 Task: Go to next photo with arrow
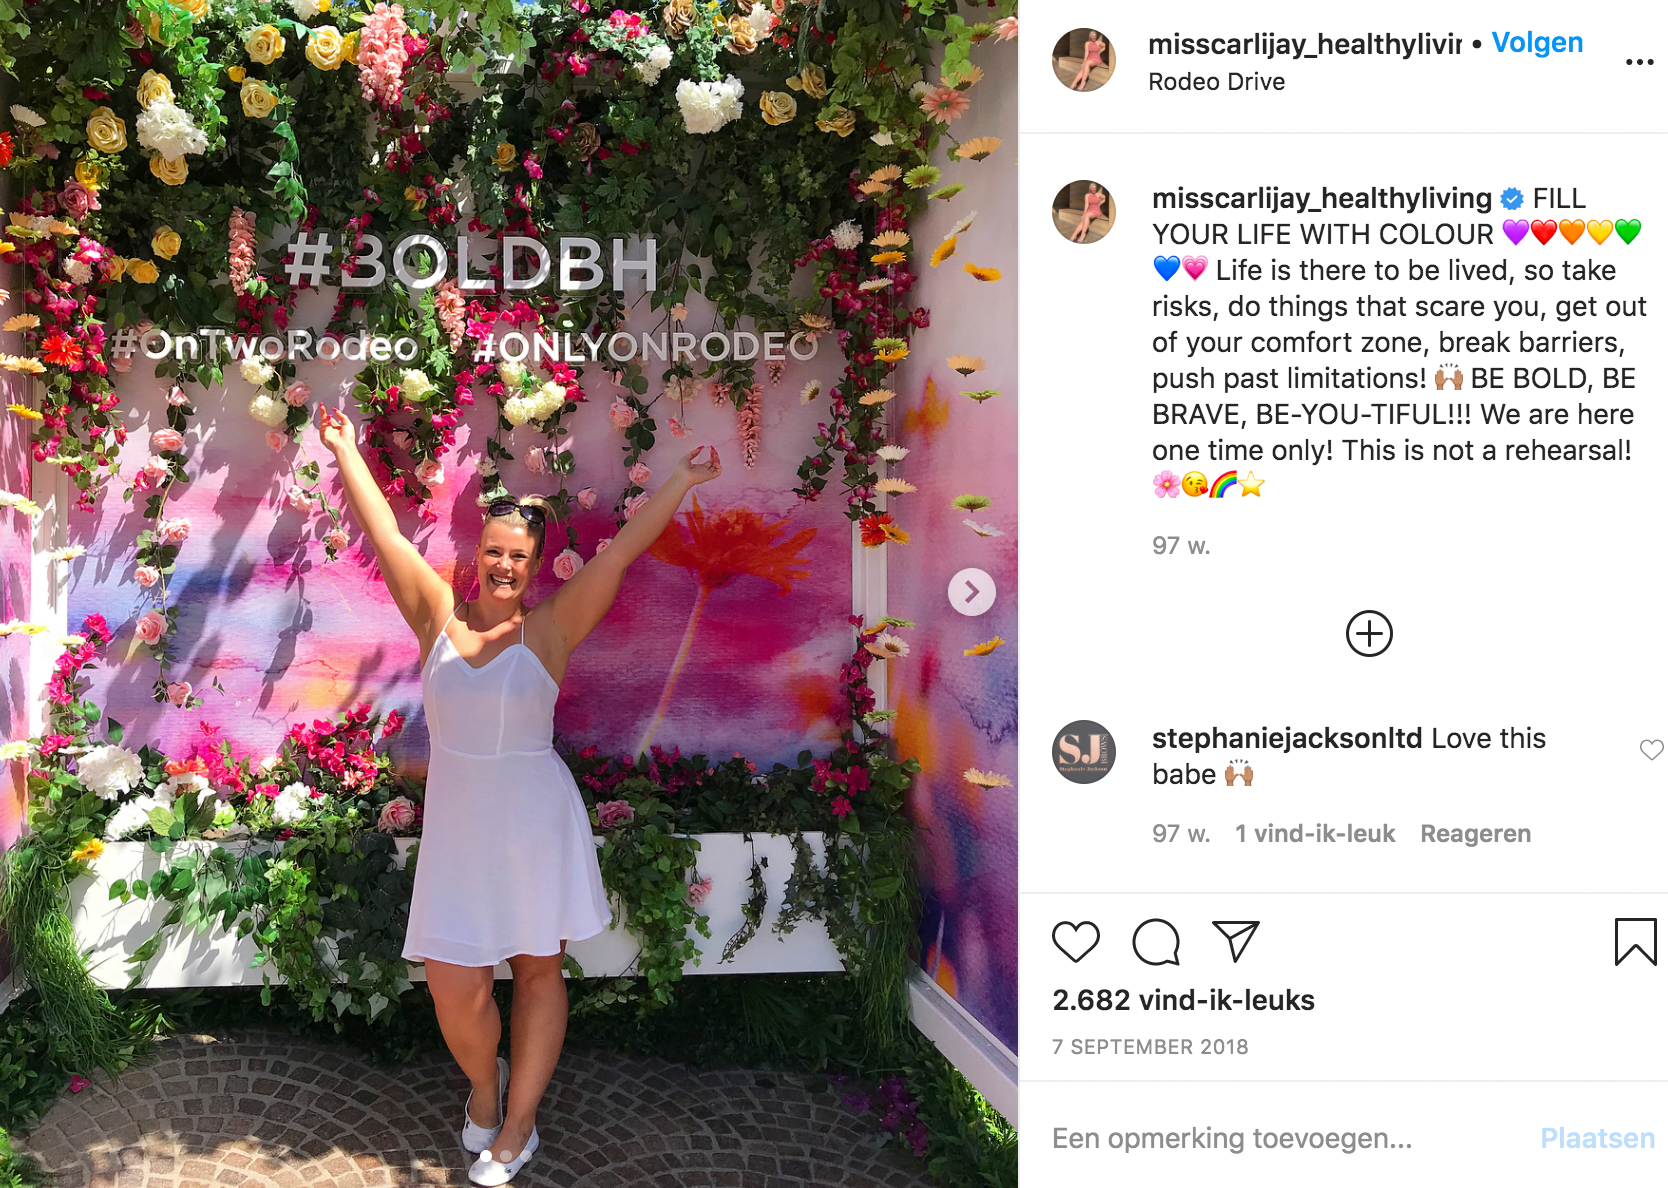pos(971,592)
